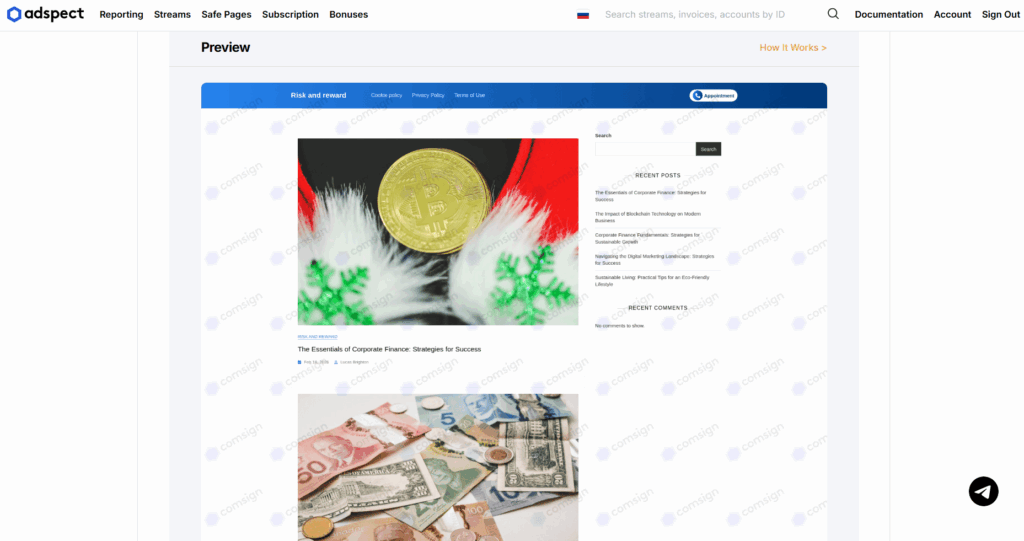
Task: Click the adspect logo icon
Action: (14, 14)
